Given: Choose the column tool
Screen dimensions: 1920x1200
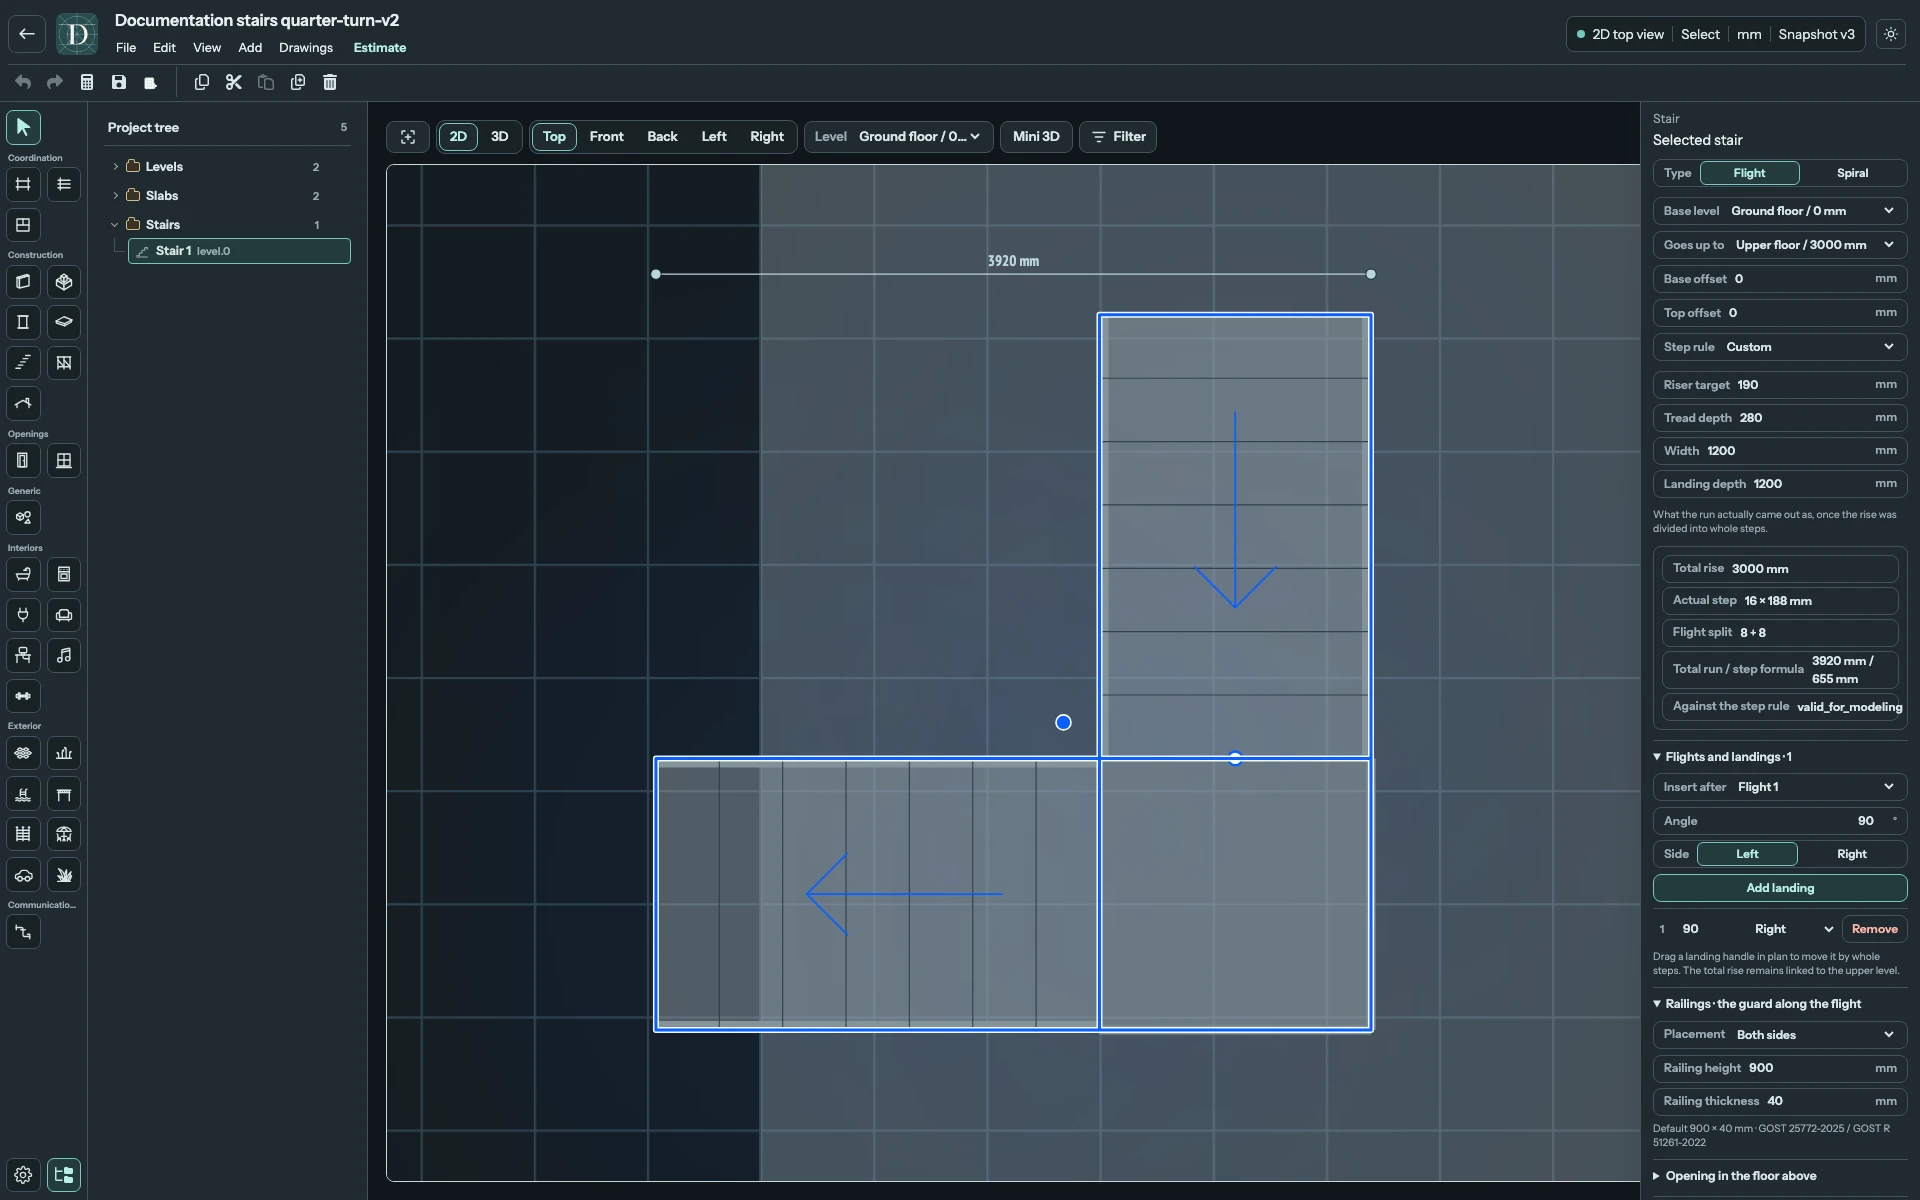Looking at the screenshot, I should 23,322.
